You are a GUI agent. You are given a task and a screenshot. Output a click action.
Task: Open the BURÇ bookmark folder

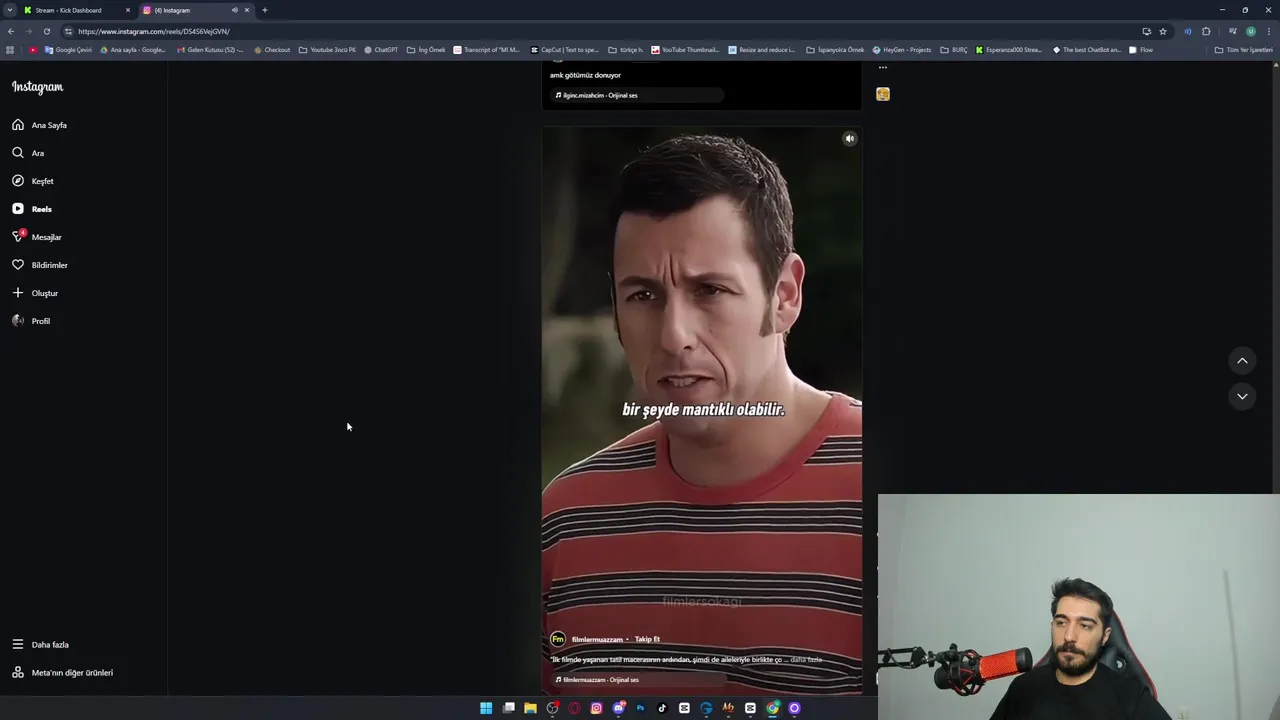954,50
